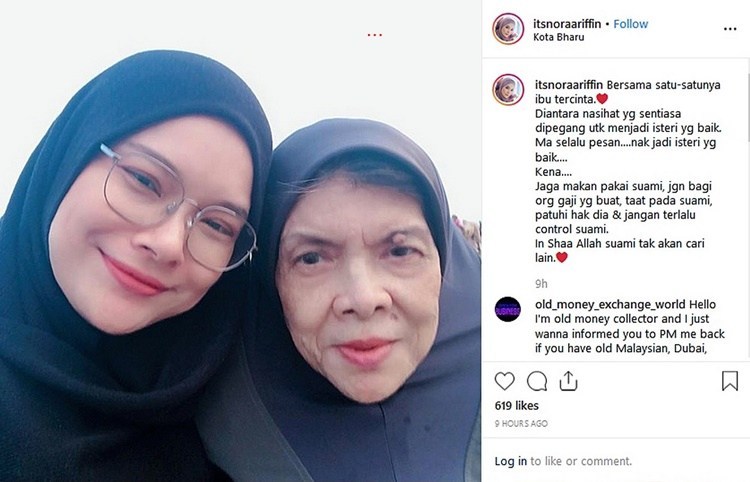750x482 pixels.
Task: Click the 9 HOURS AGO timestamp
Action: pyautogui.click(x=521, y=424)
